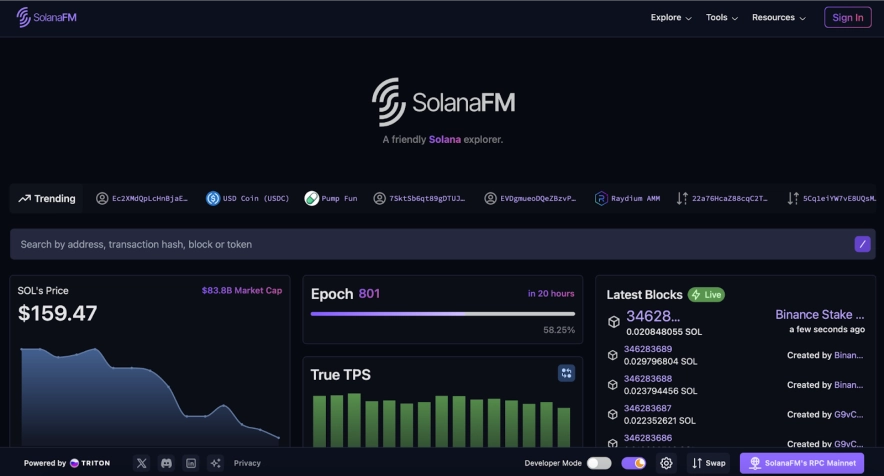This screenshot has width=884, height=476.
Task: Open the Tools dropdown menu
Action: click(x=722, y=17)
